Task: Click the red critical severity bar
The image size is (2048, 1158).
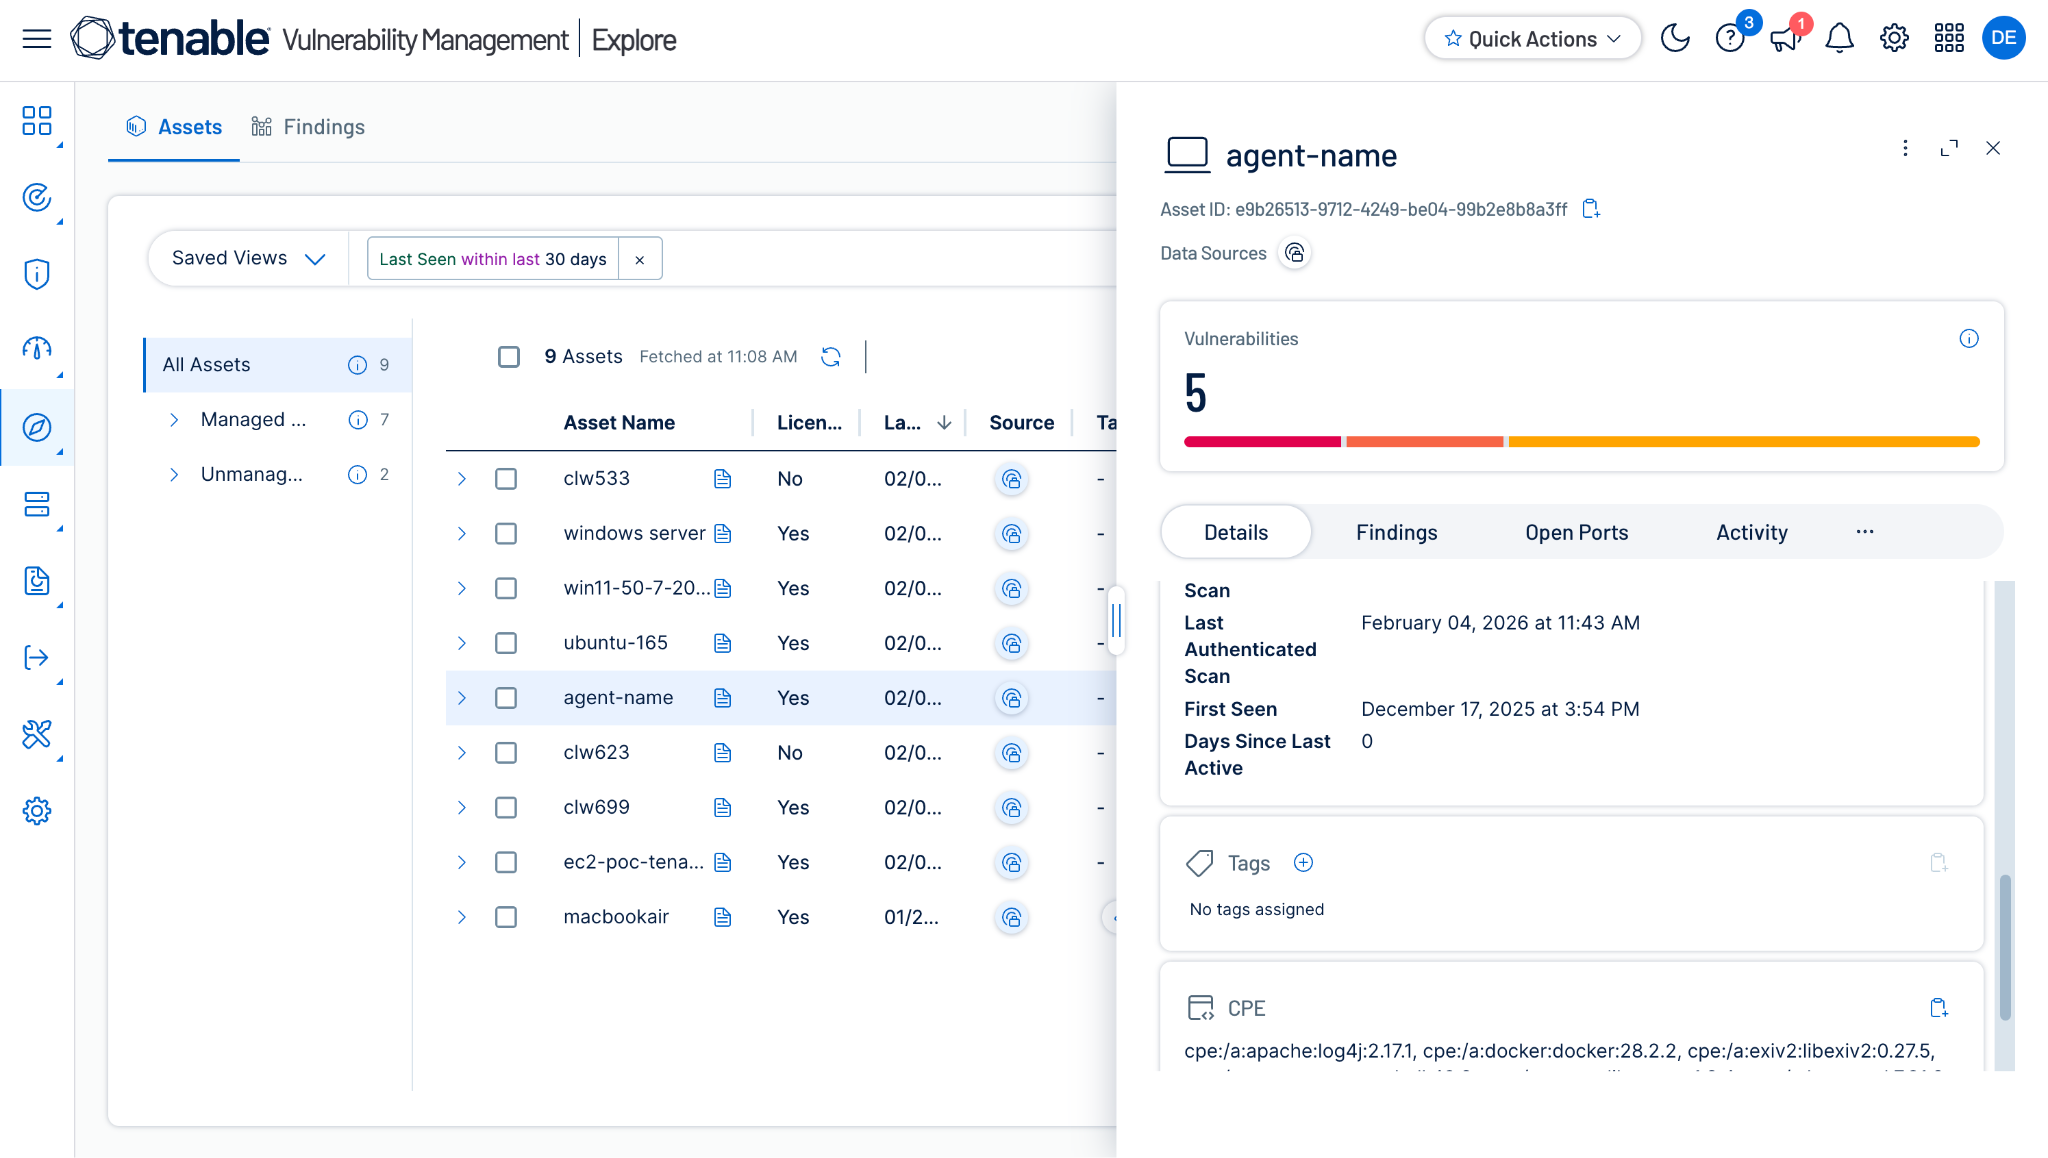Action: (1262, 442)
